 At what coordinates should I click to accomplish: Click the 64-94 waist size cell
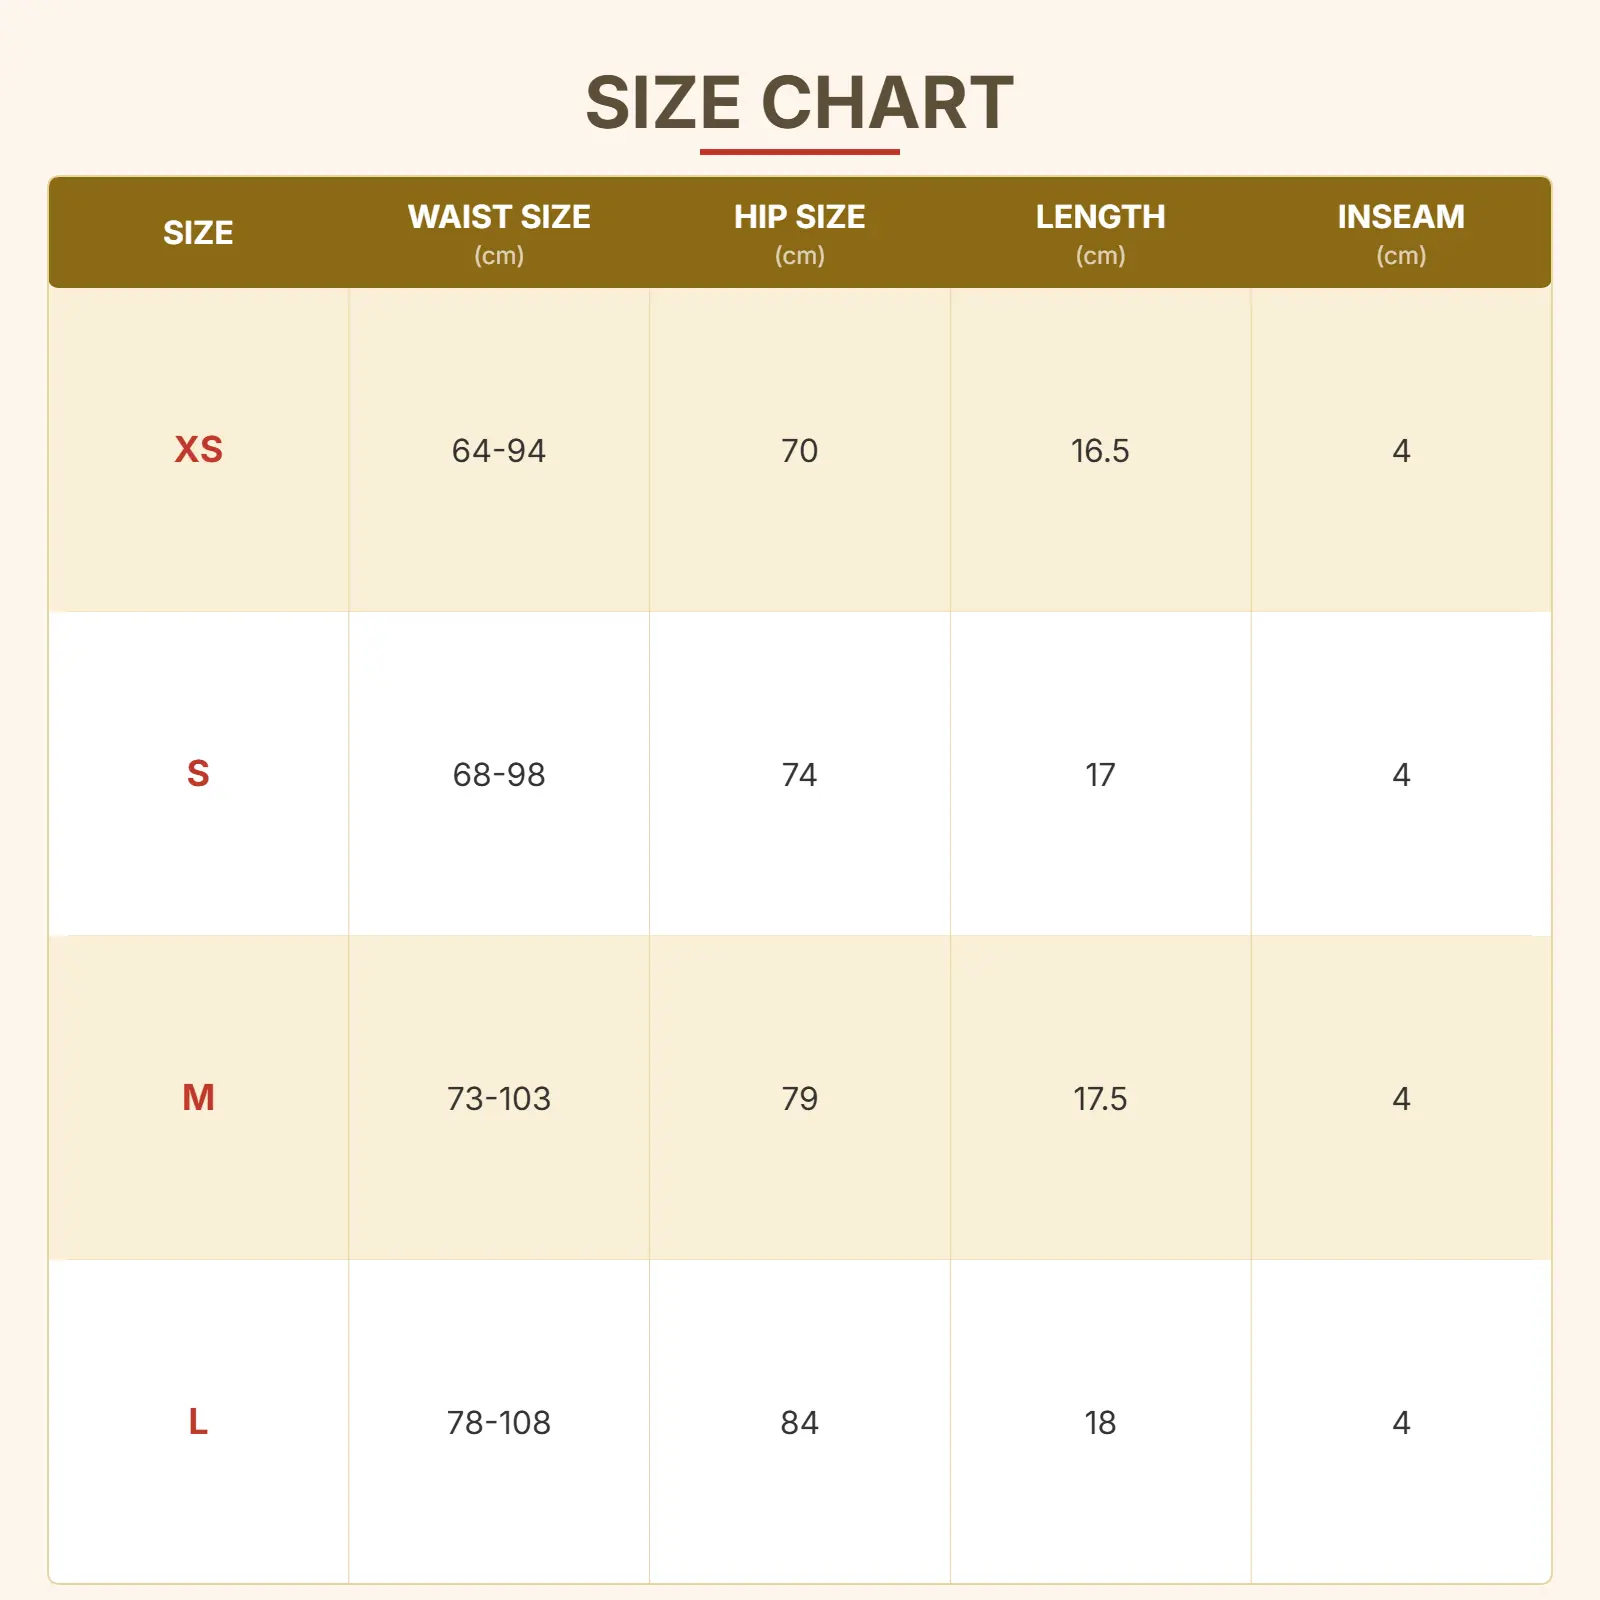(x=499, y=451)
